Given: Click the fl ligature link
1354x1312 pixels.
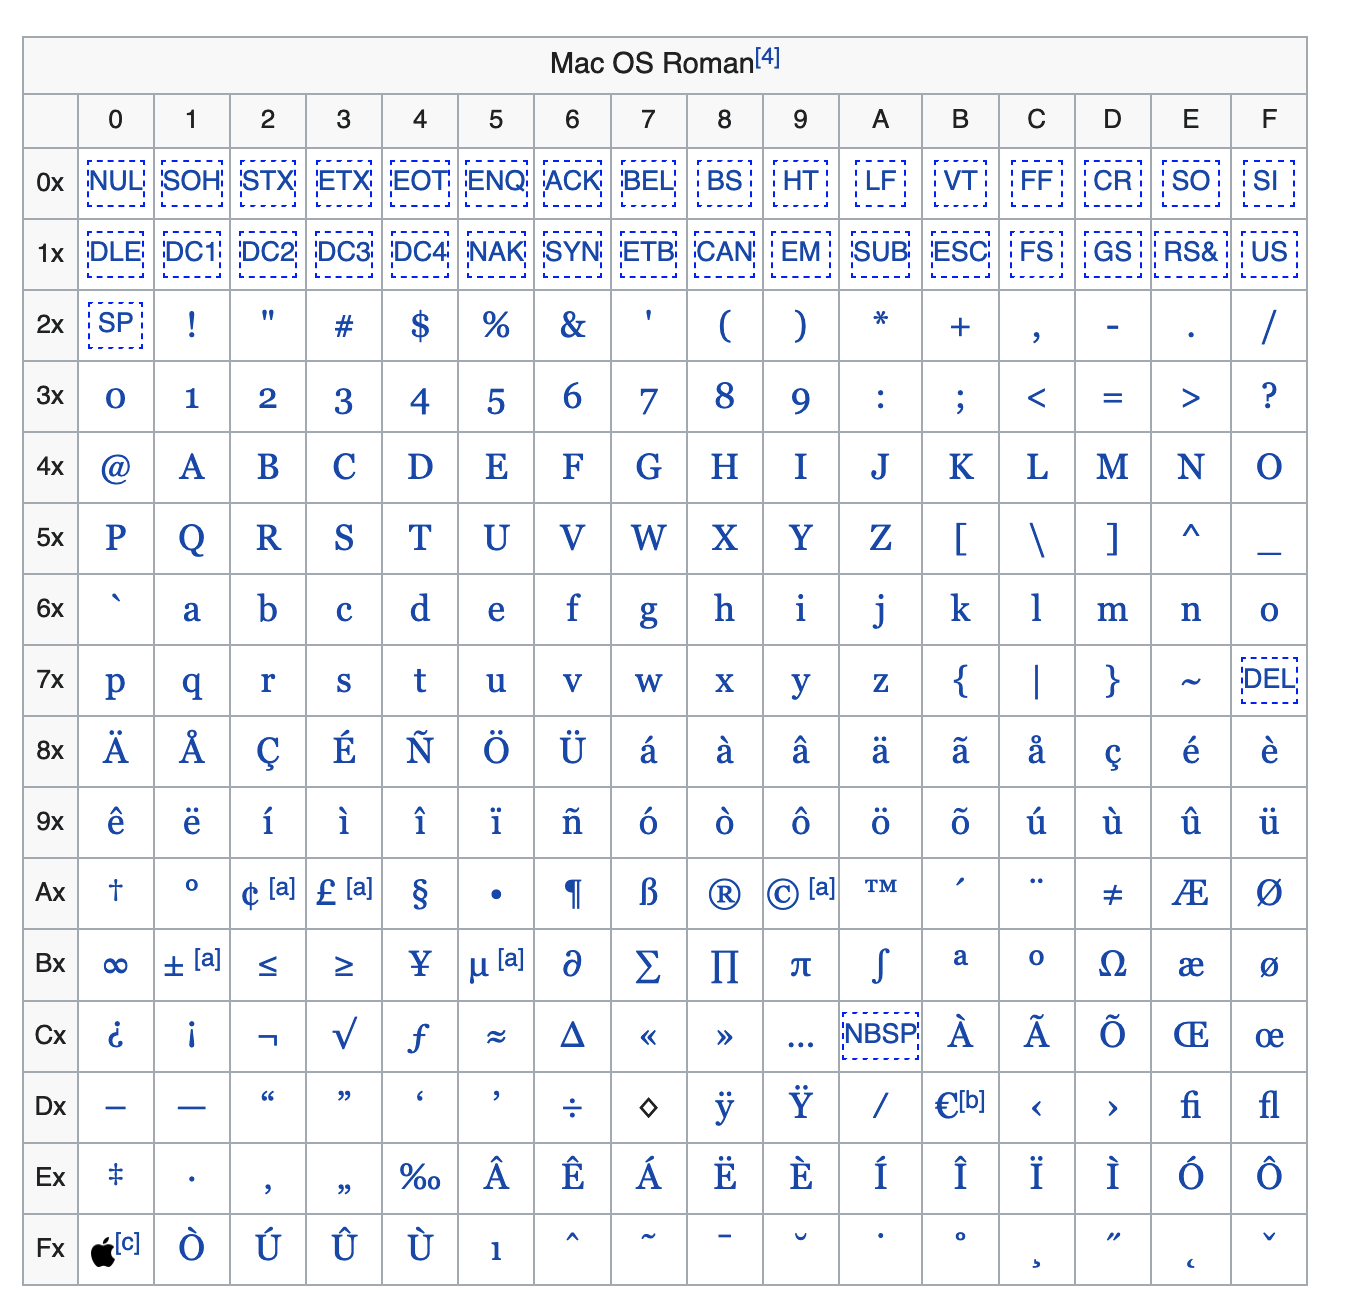Looking at the screenshot, I should pos(1269,1106).
